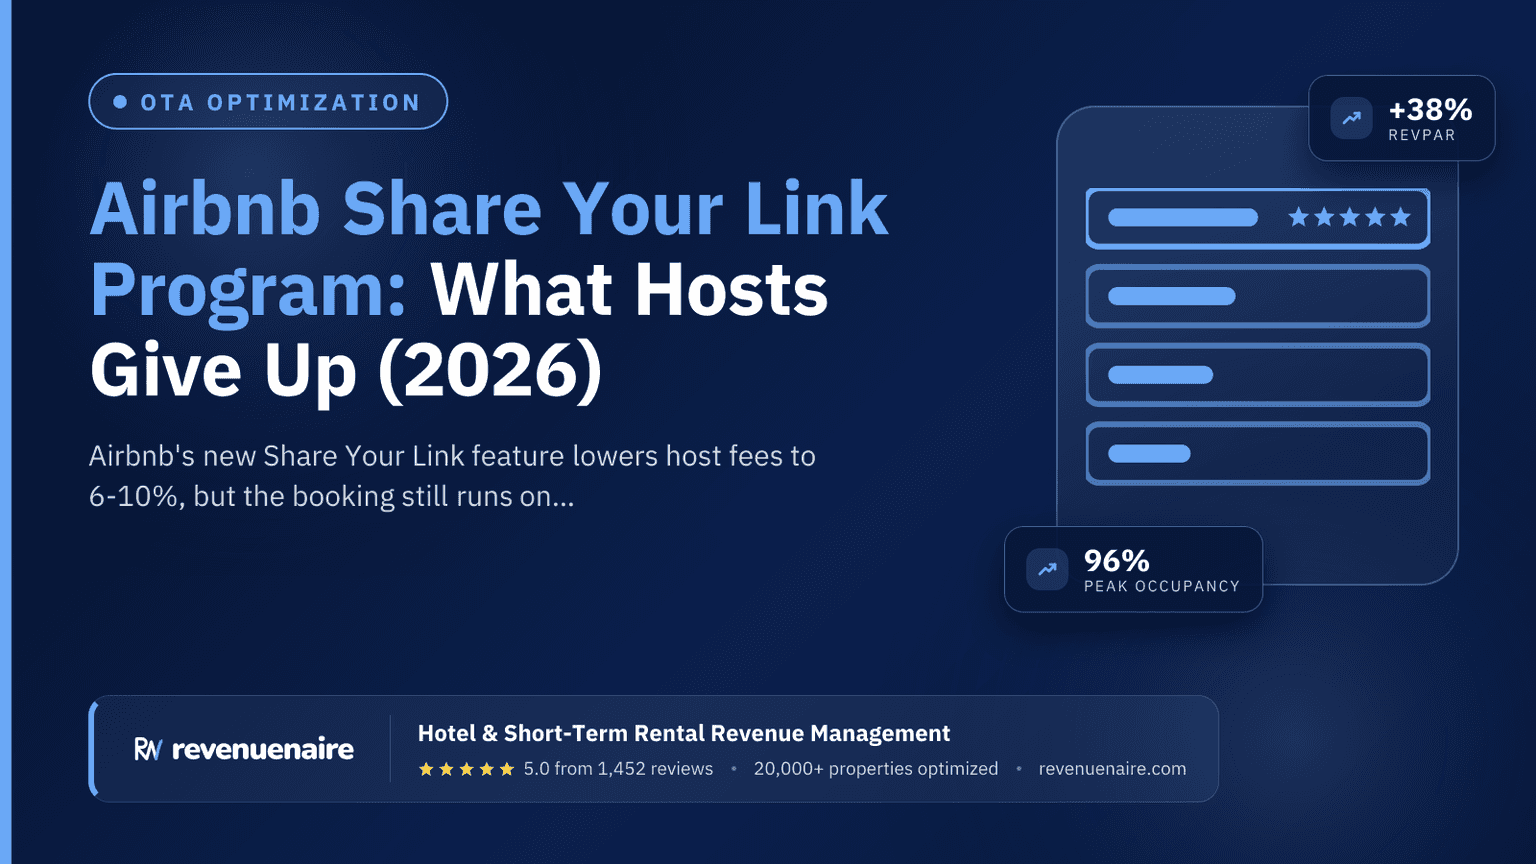Click "Hotel & Short-Term Rental Revenue Management" heading

point(684,733)
